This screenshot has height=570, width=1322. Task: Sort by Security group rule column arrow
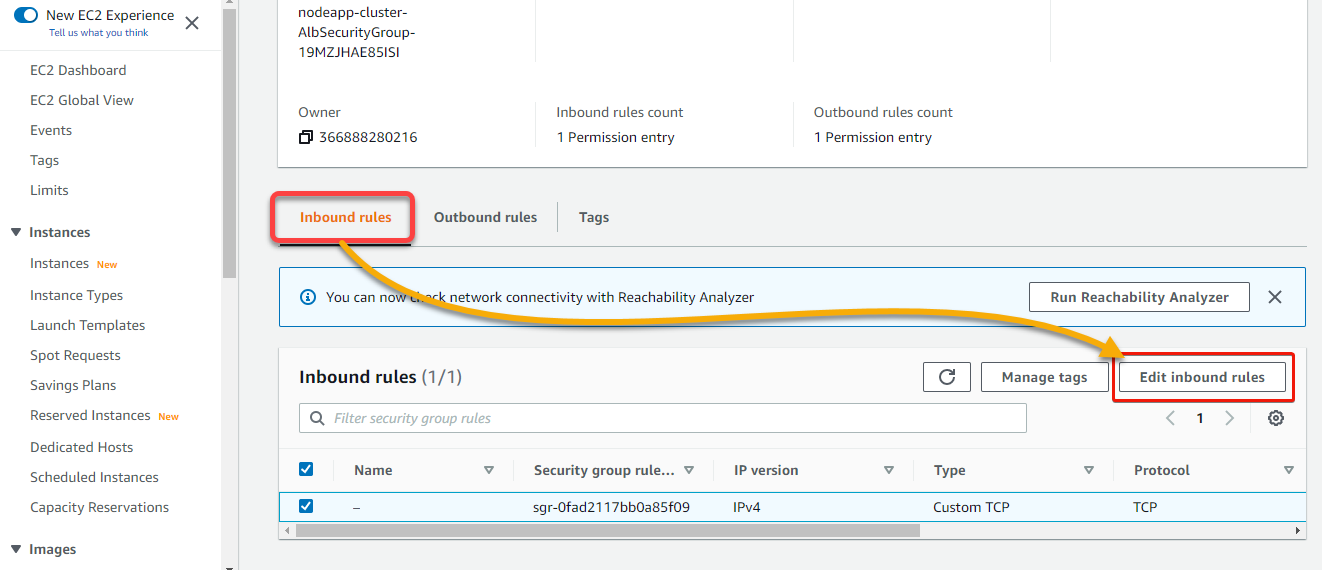coord(689,470)
